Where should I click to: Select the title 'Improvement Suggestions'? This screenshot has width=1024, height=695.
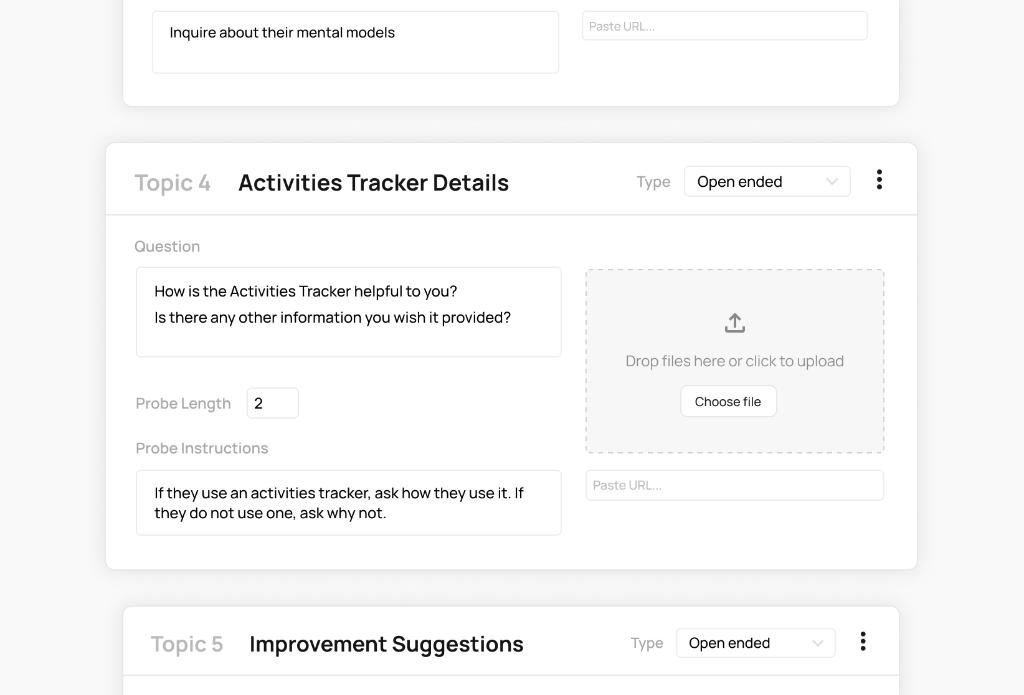[386, 644]
